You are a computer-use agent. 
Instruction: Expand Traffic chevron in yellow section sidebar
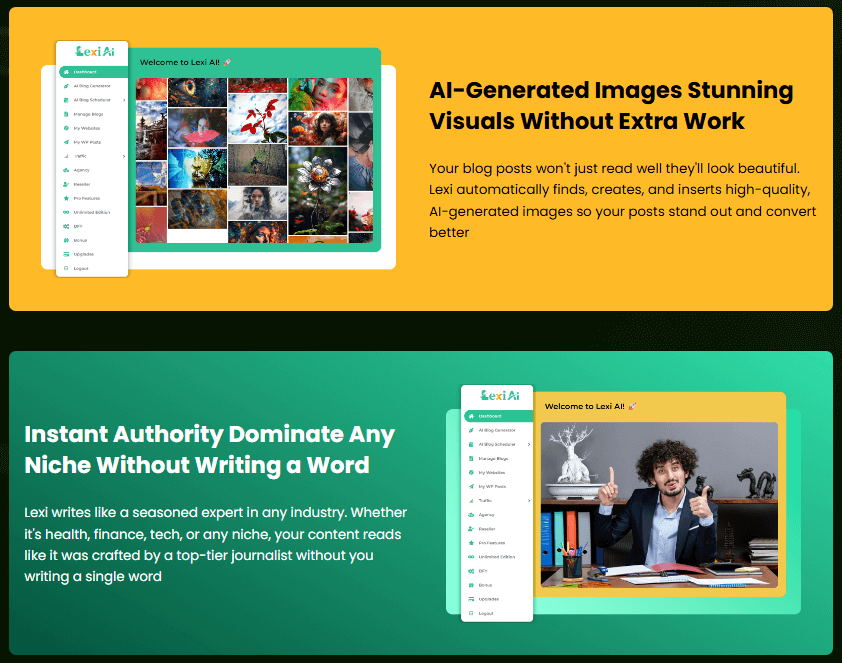(x=124, y=156)
